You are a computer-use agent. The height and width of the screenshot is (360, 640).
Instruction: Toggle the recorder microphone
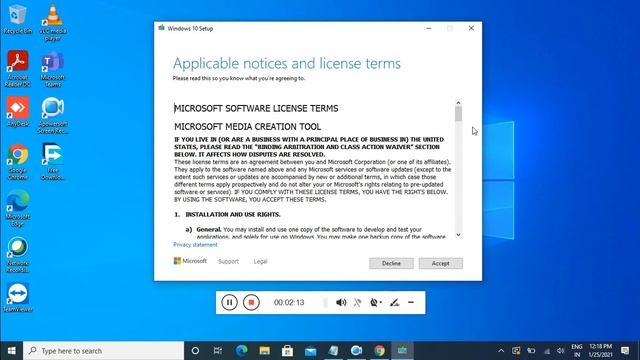(x=357, y=302)
